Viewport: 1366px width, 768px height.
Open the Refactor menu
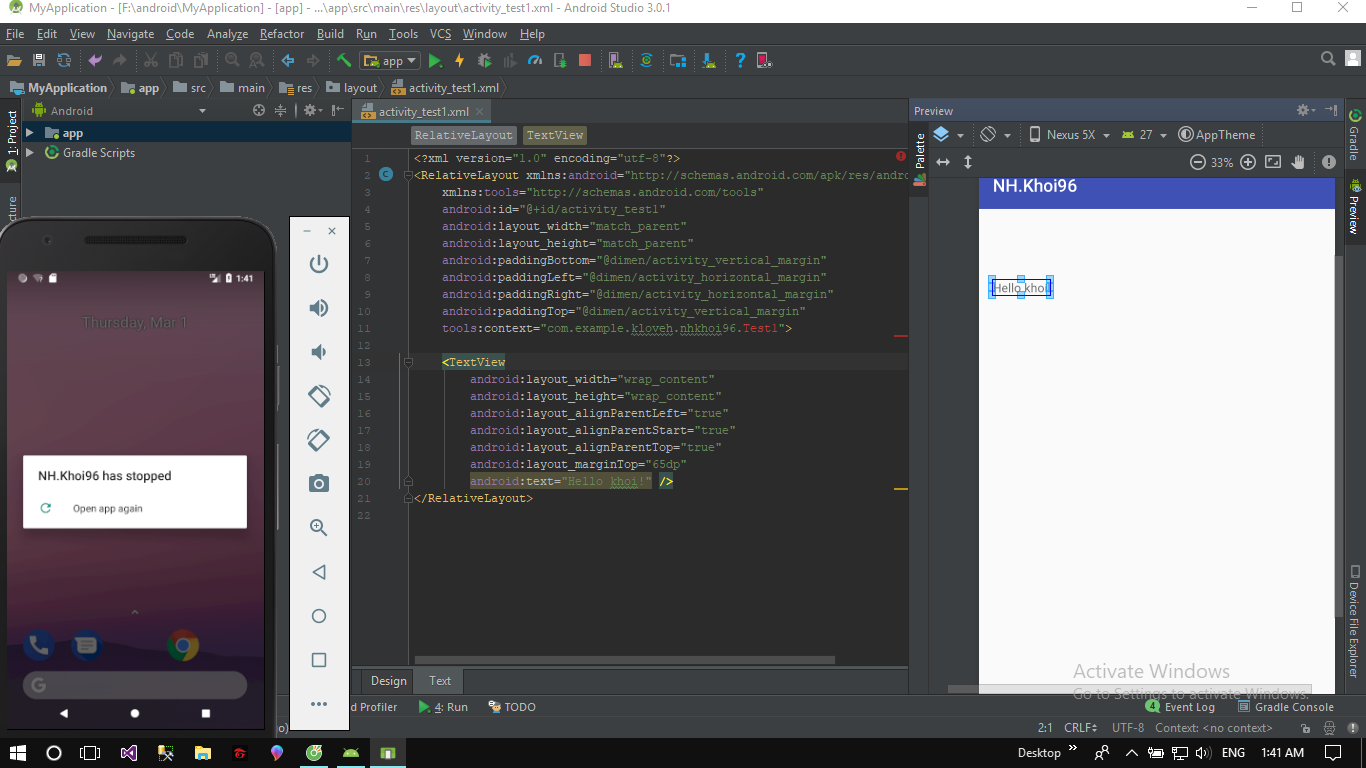[281, 34]
